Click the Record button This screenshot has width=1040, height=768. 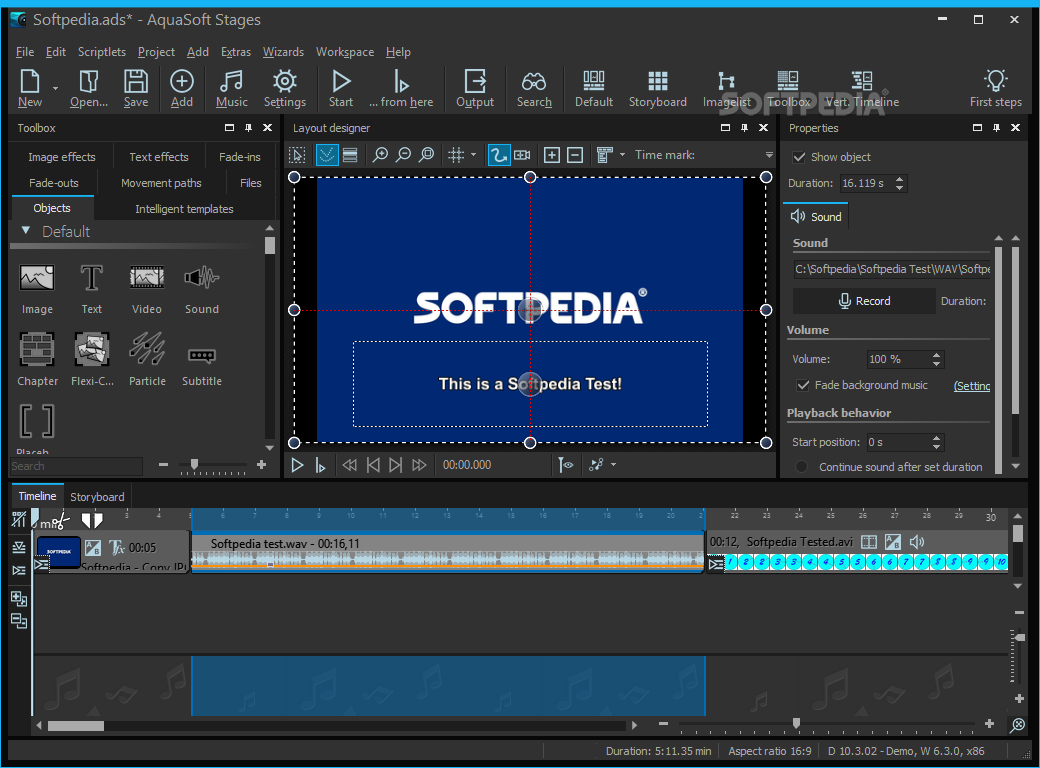[864, 301]
